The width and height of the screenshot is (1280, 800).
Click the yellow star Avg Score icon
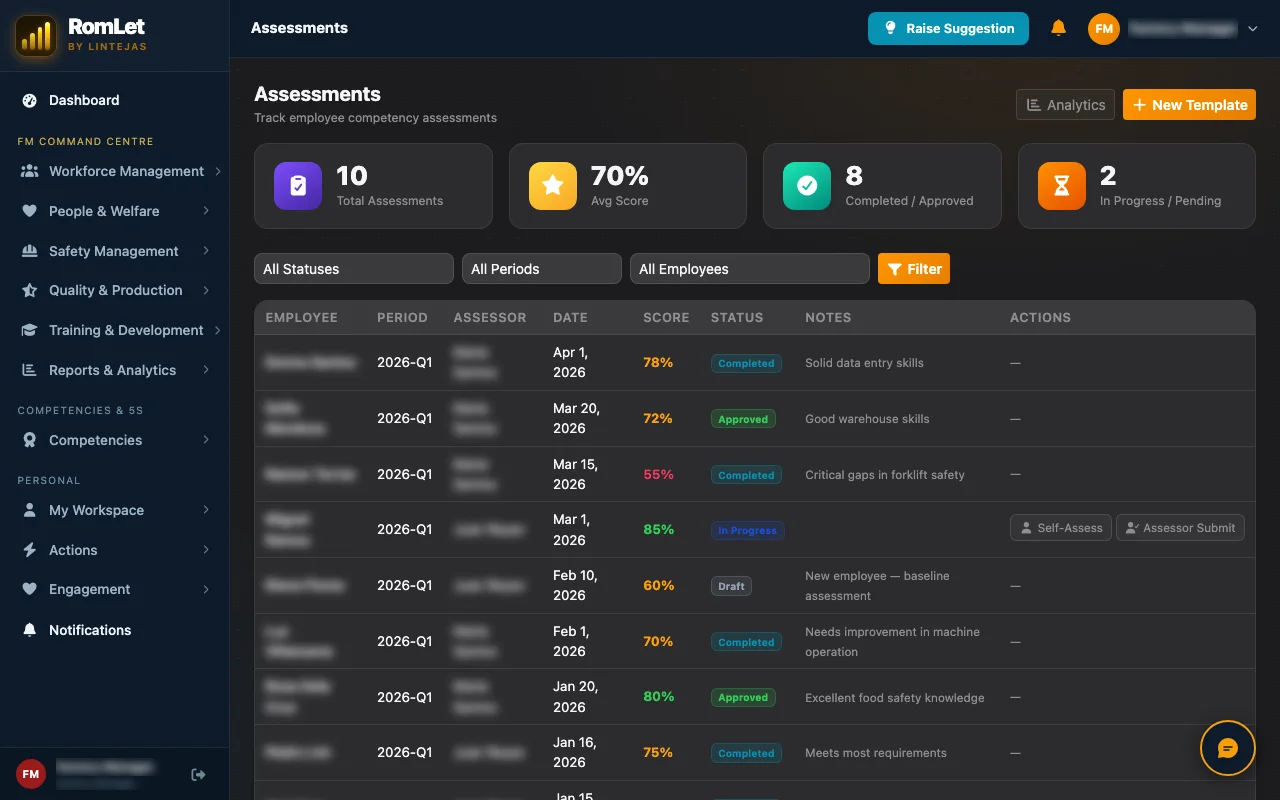(x=553, y=186)
